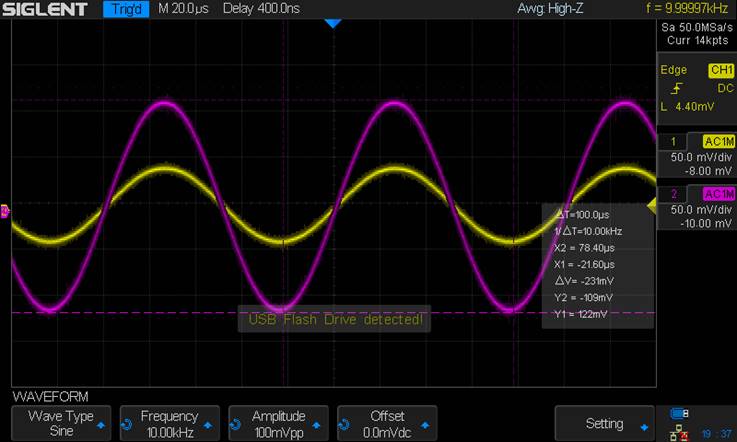Select channel 1 number tab
This screenshot has height=442, width=737.
click(673, 142)
